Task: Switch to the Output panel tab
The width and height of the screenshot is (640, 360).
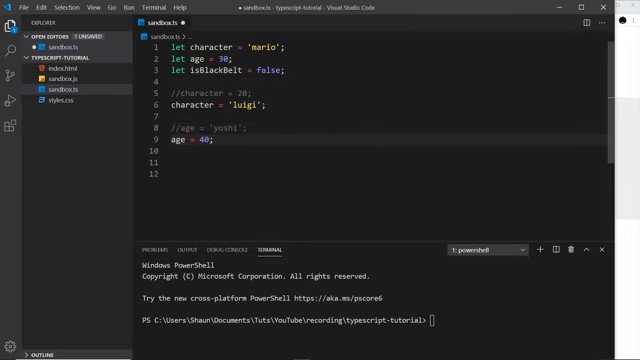Action: (187, 250)
